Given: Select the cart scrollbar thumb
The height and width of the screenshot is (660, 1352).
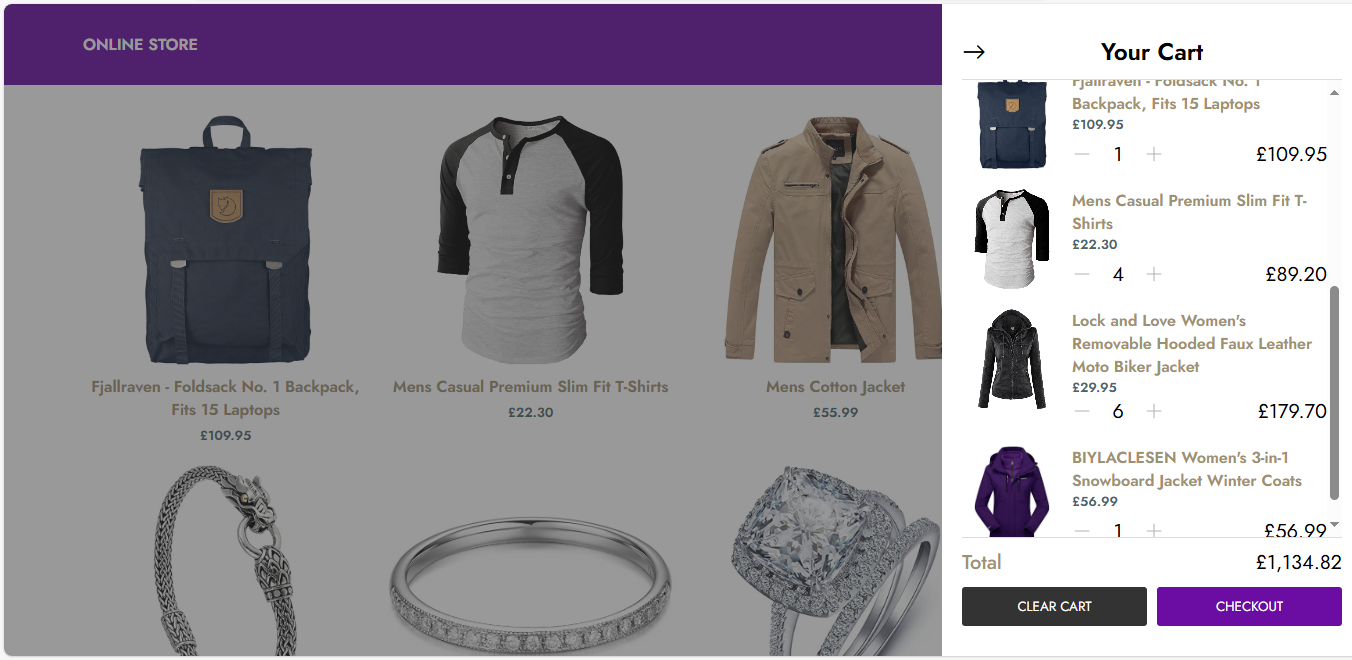Looking at the screenshot, I should click(1334, 393).
